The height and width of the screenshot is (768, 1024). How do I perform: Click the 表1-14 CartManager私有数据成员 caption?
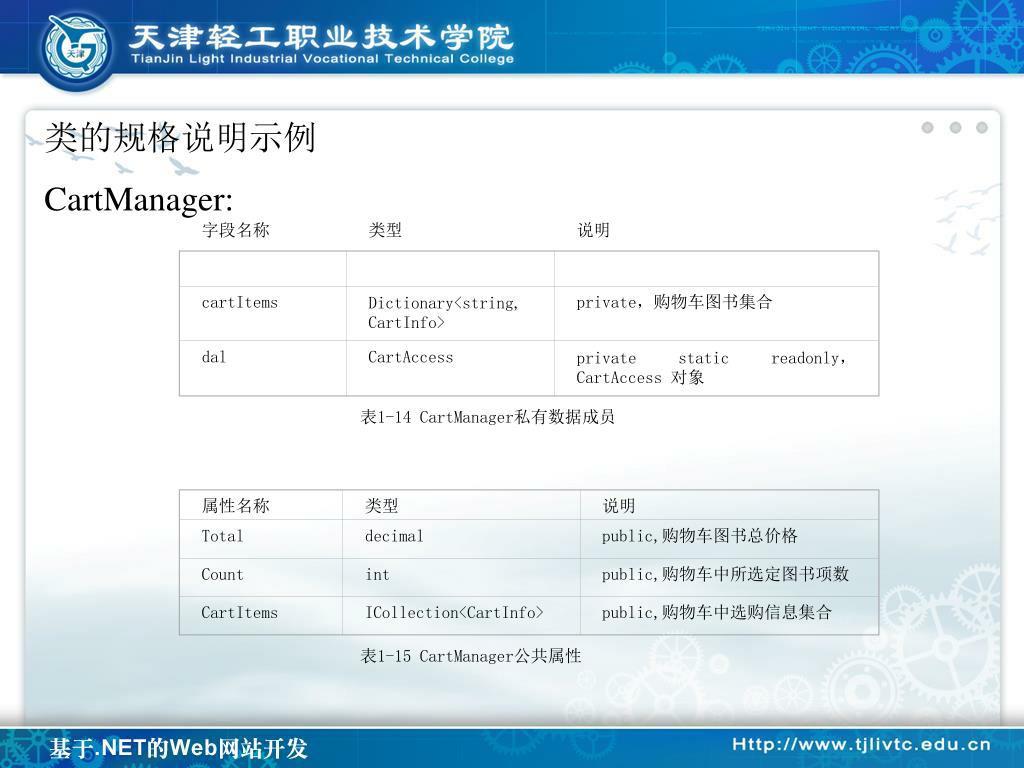pos(487,417)
